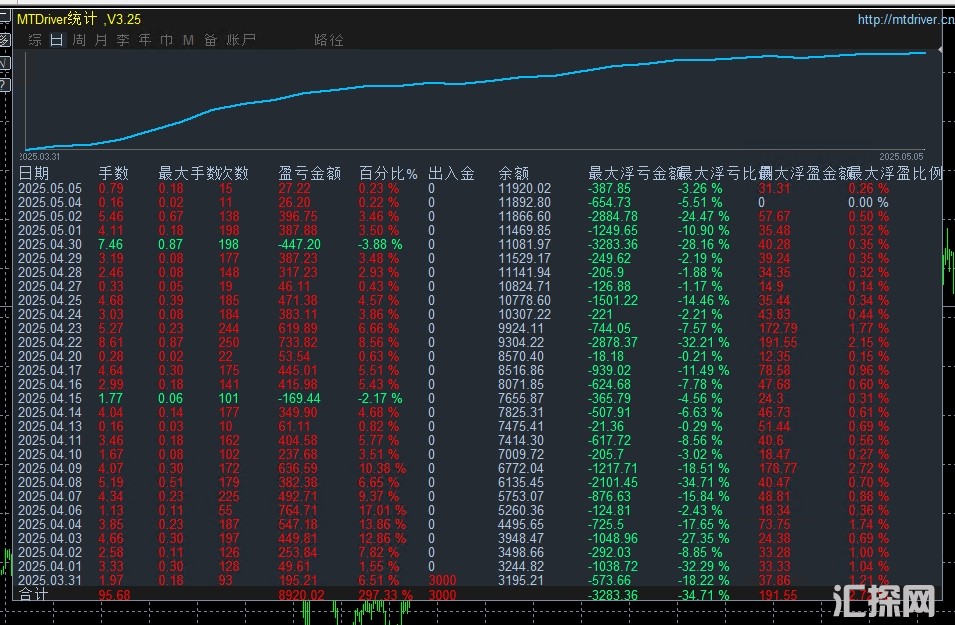Click the 手数 column header
Screen dimensions: 955x625
coord(114,174)
